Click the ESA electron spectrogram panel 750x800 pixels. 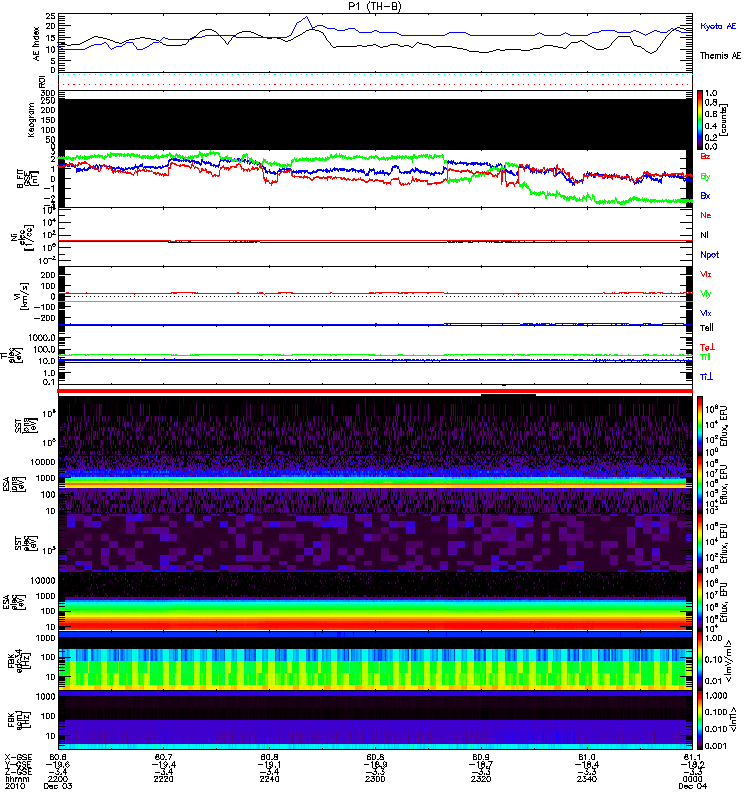pyautogui.click(x=375, y=602)
